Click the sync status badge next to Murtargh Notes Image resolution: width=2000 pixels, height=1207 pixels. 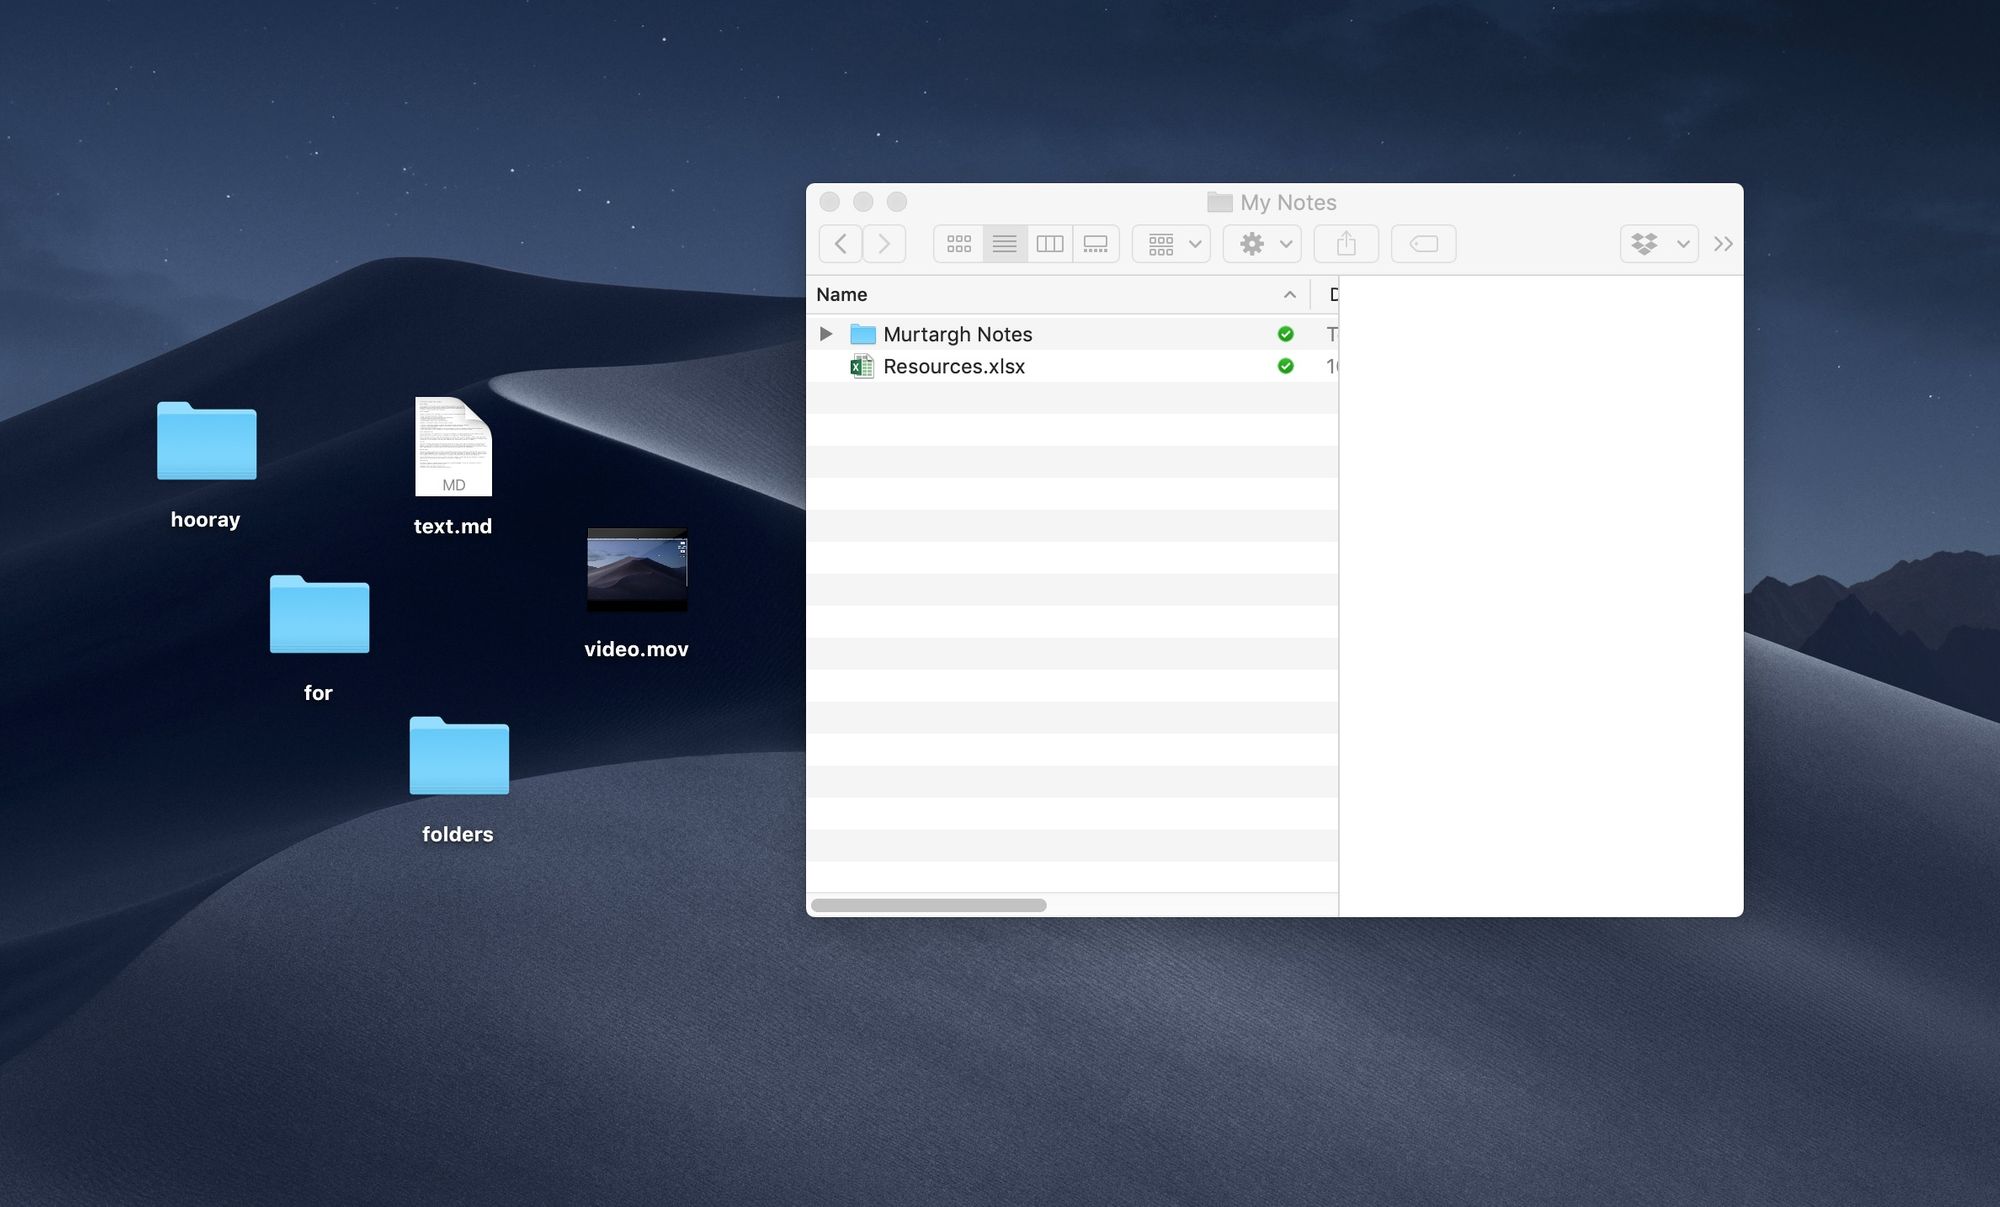point(1286,333)
